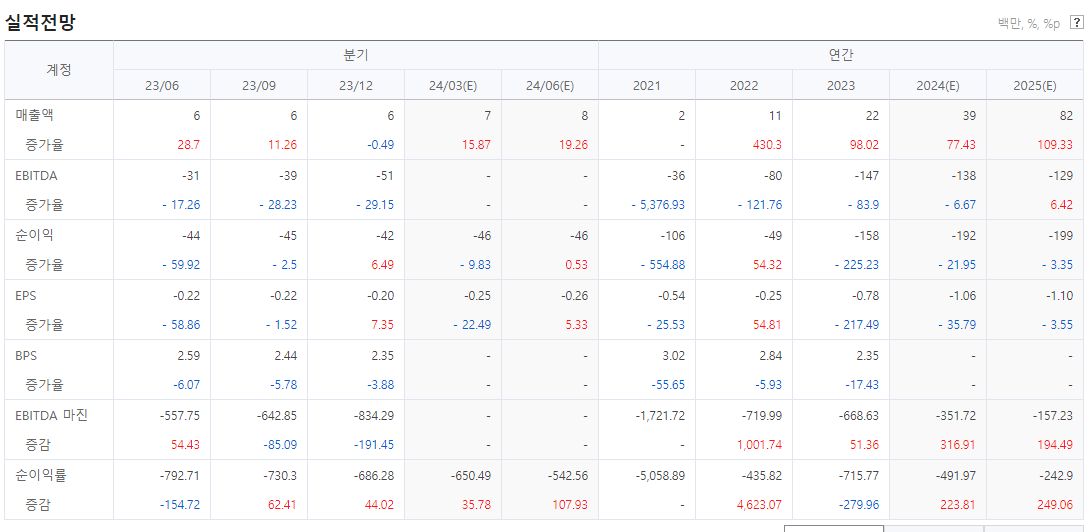Click the 24/03(E) estimate column header
The width and height of the screenshot is (1092, 532).
(x=453, y=86)
